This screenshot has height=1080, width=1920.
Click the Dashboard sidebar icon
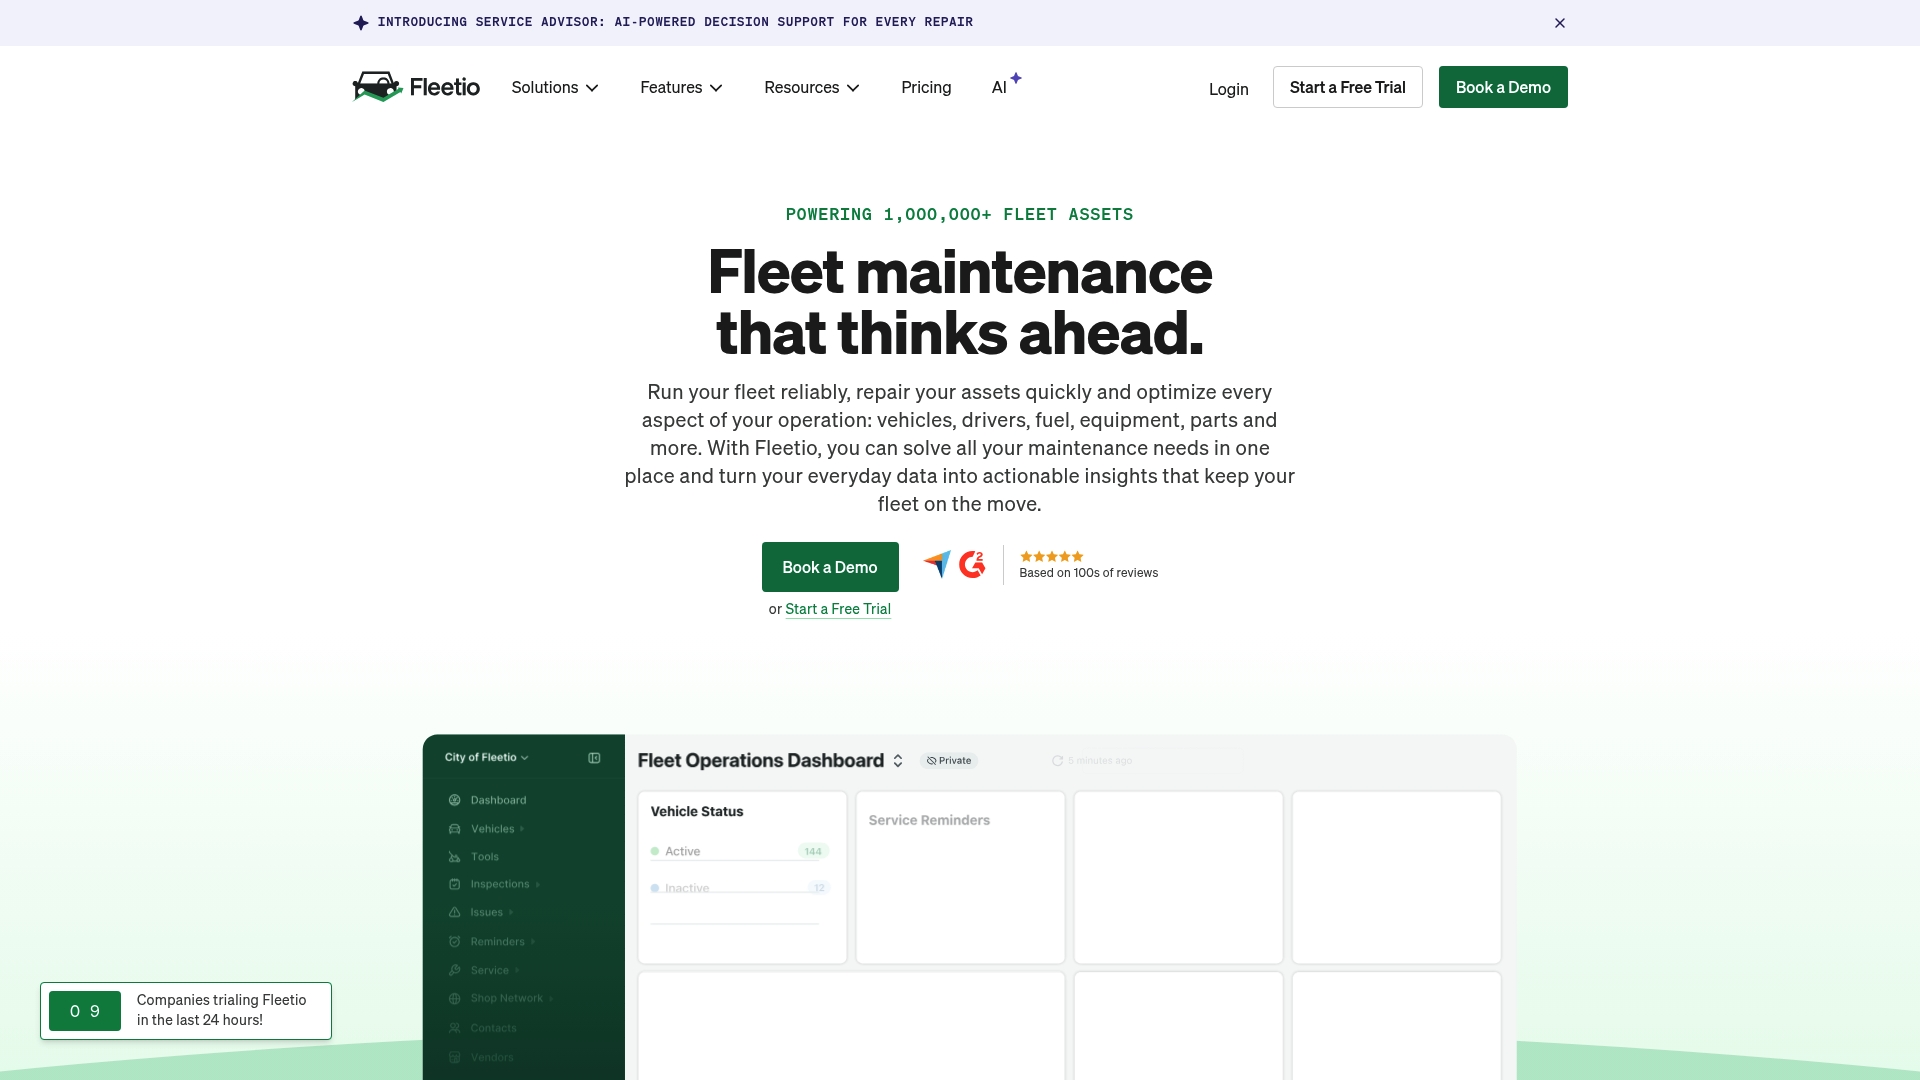(455, 800)
